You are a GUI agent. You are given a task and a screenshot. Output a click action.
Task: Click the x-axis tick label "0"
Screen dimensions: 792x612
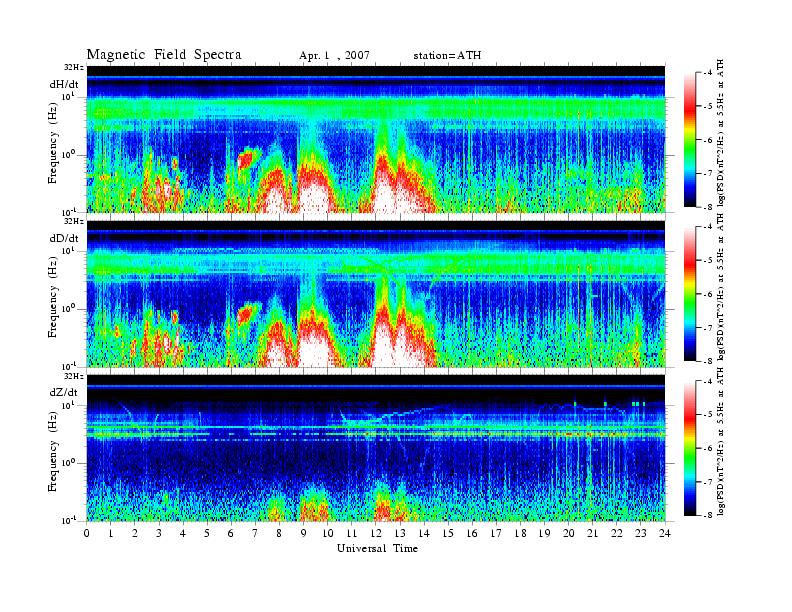tap(87, 533)
